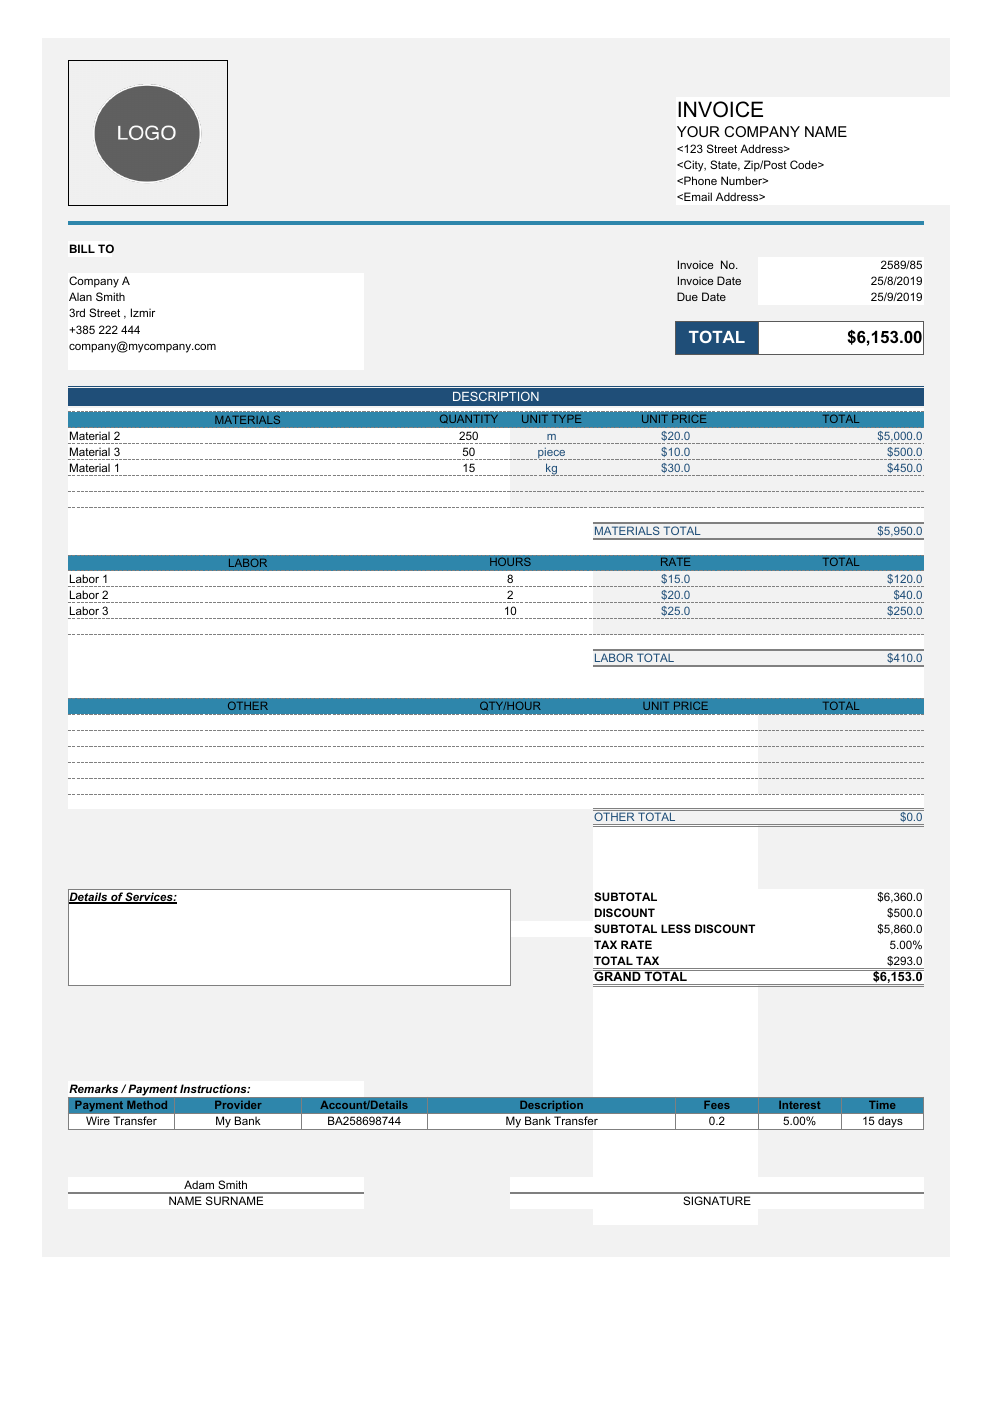Click the OTHER column header
Screen dimensions: 993x1404
pos(247,706)
